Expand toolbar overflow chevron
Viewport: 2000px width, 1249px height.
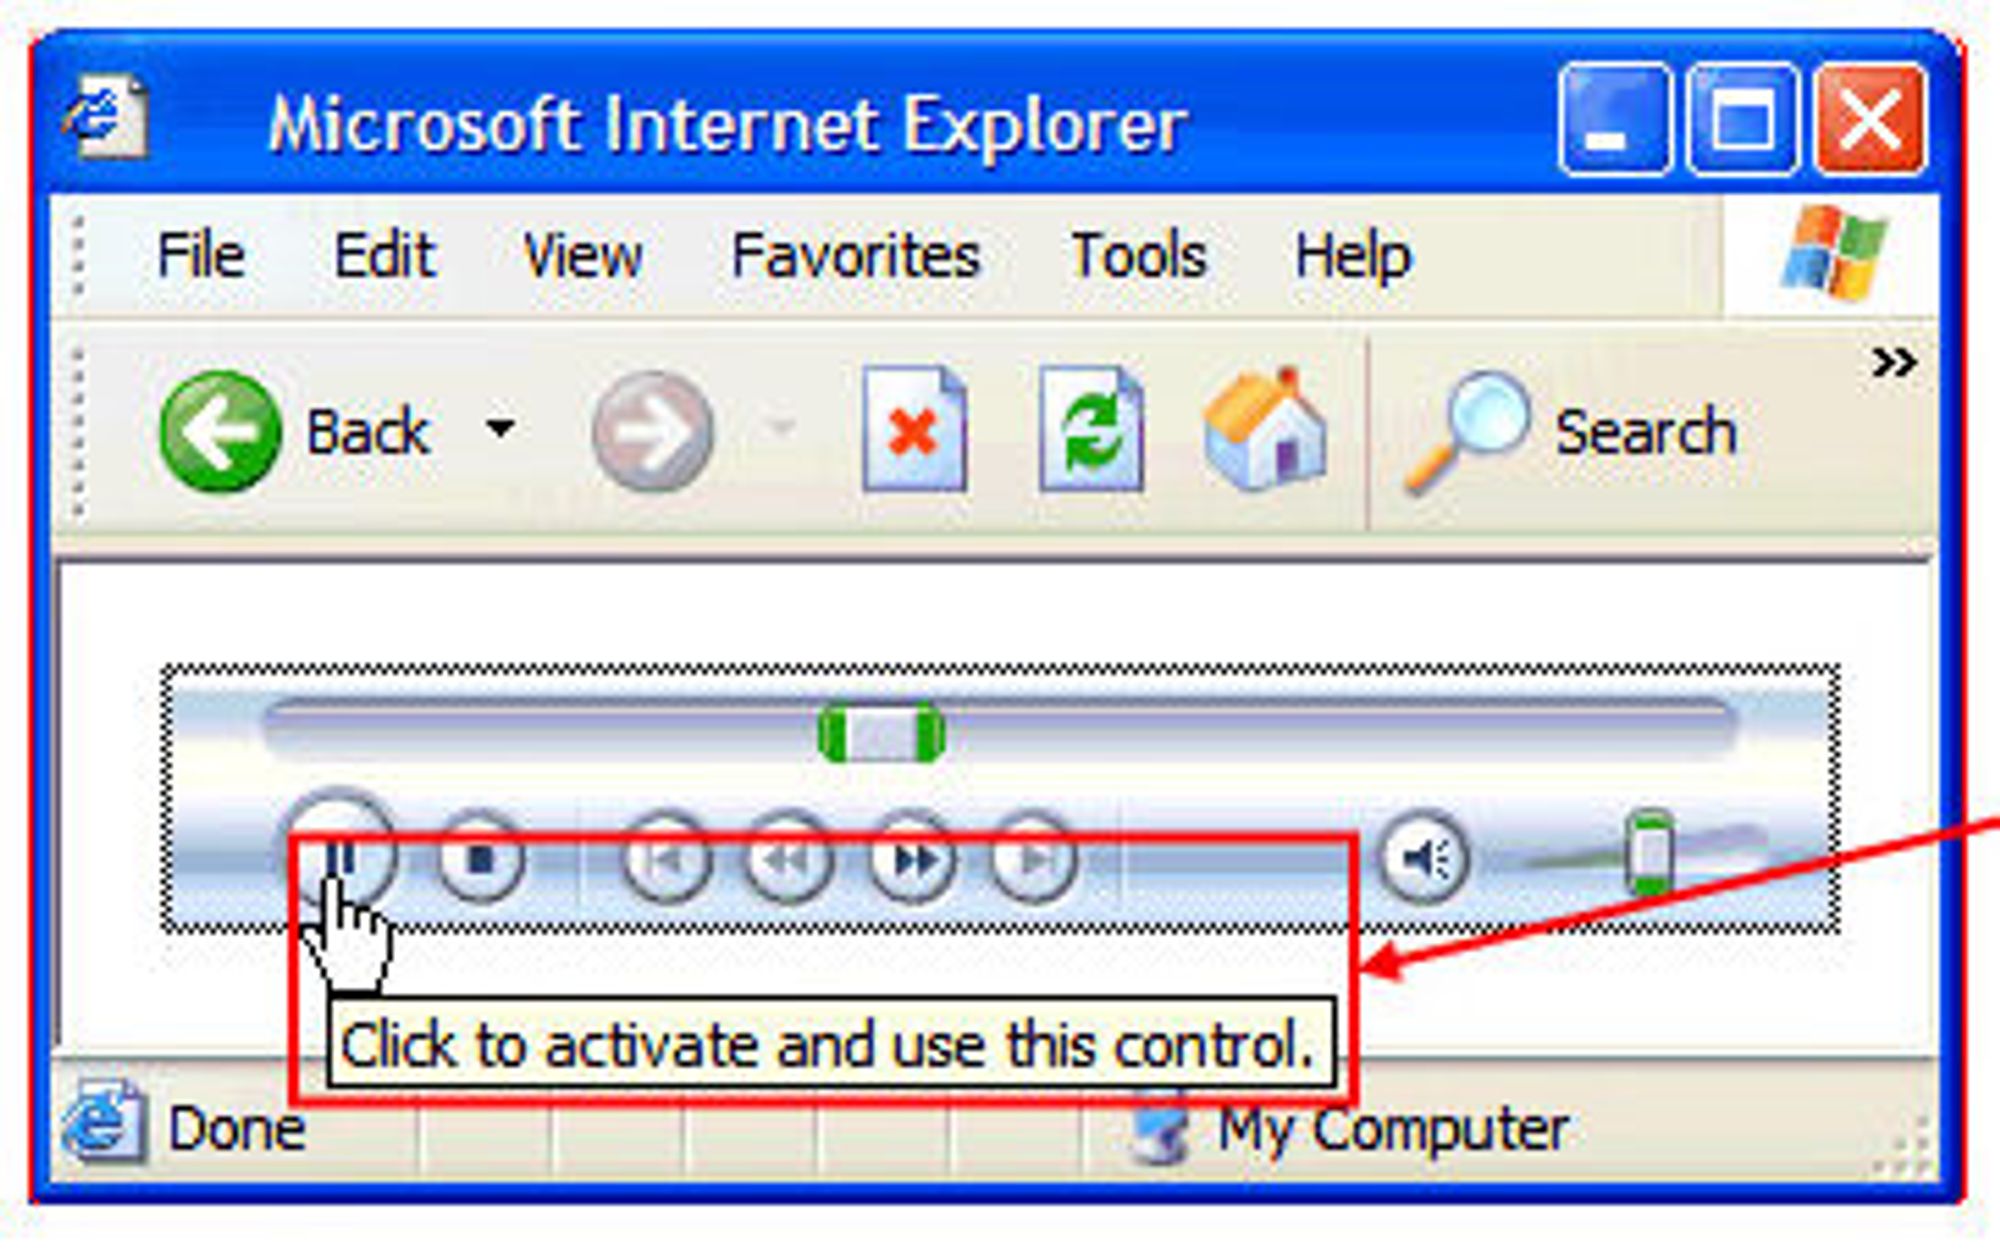1894,362
